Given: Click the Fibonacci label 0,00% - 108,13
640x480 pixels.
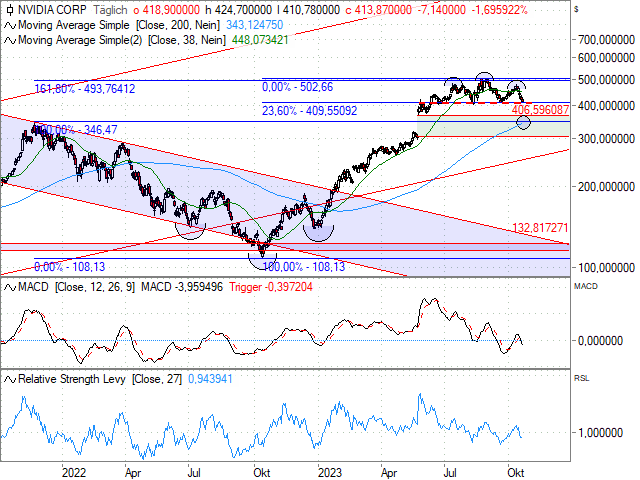Looking at the screenshot, I should click(69, 267).
